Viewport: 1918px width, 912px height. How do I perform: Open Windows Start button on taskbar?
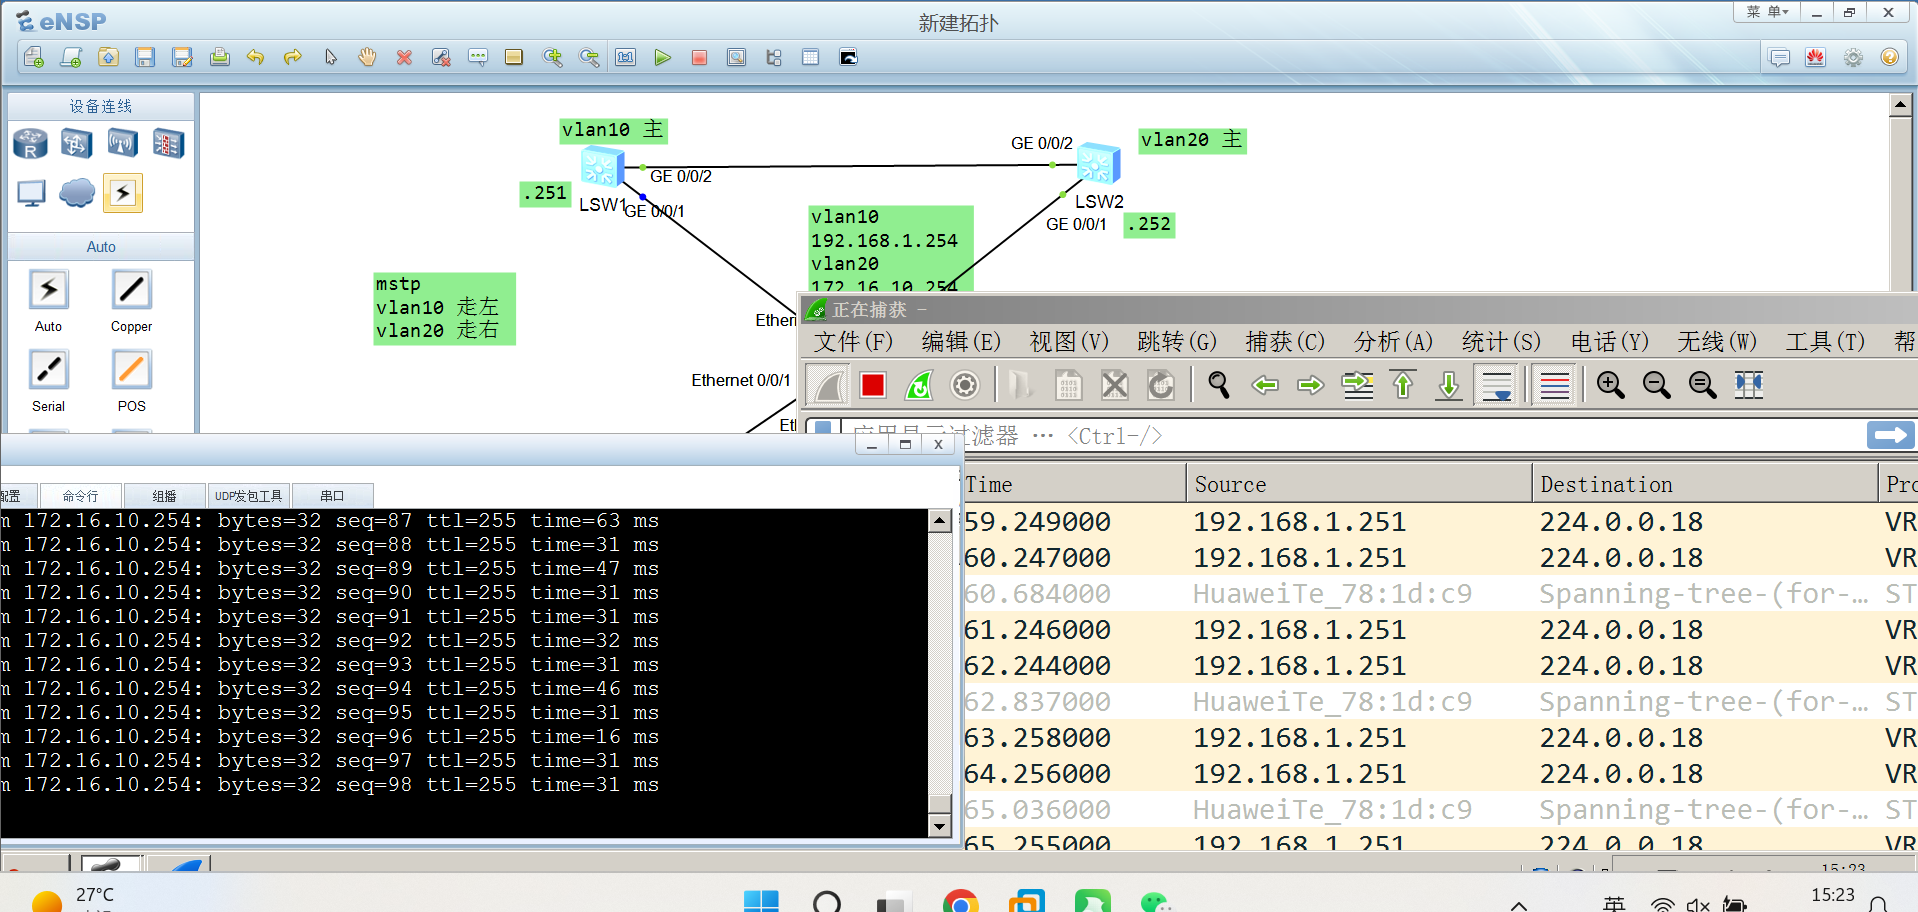(761, 902)
